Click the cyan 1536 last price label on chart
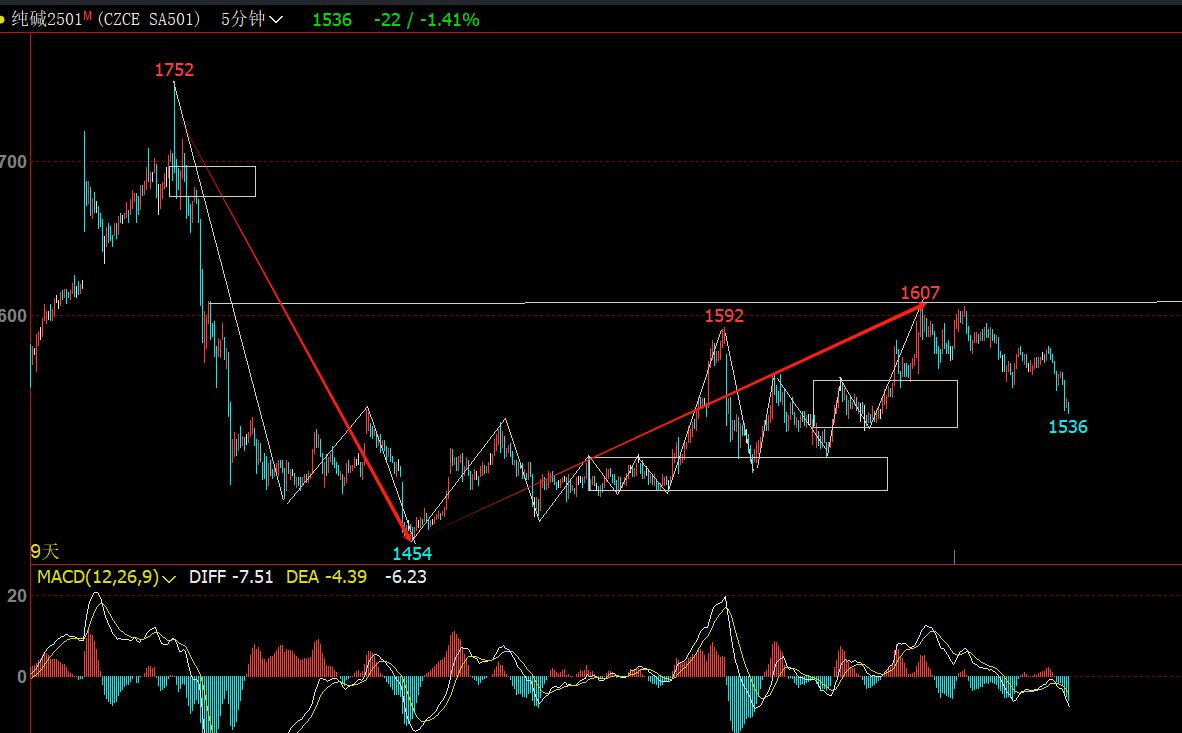 point(1068,427)
